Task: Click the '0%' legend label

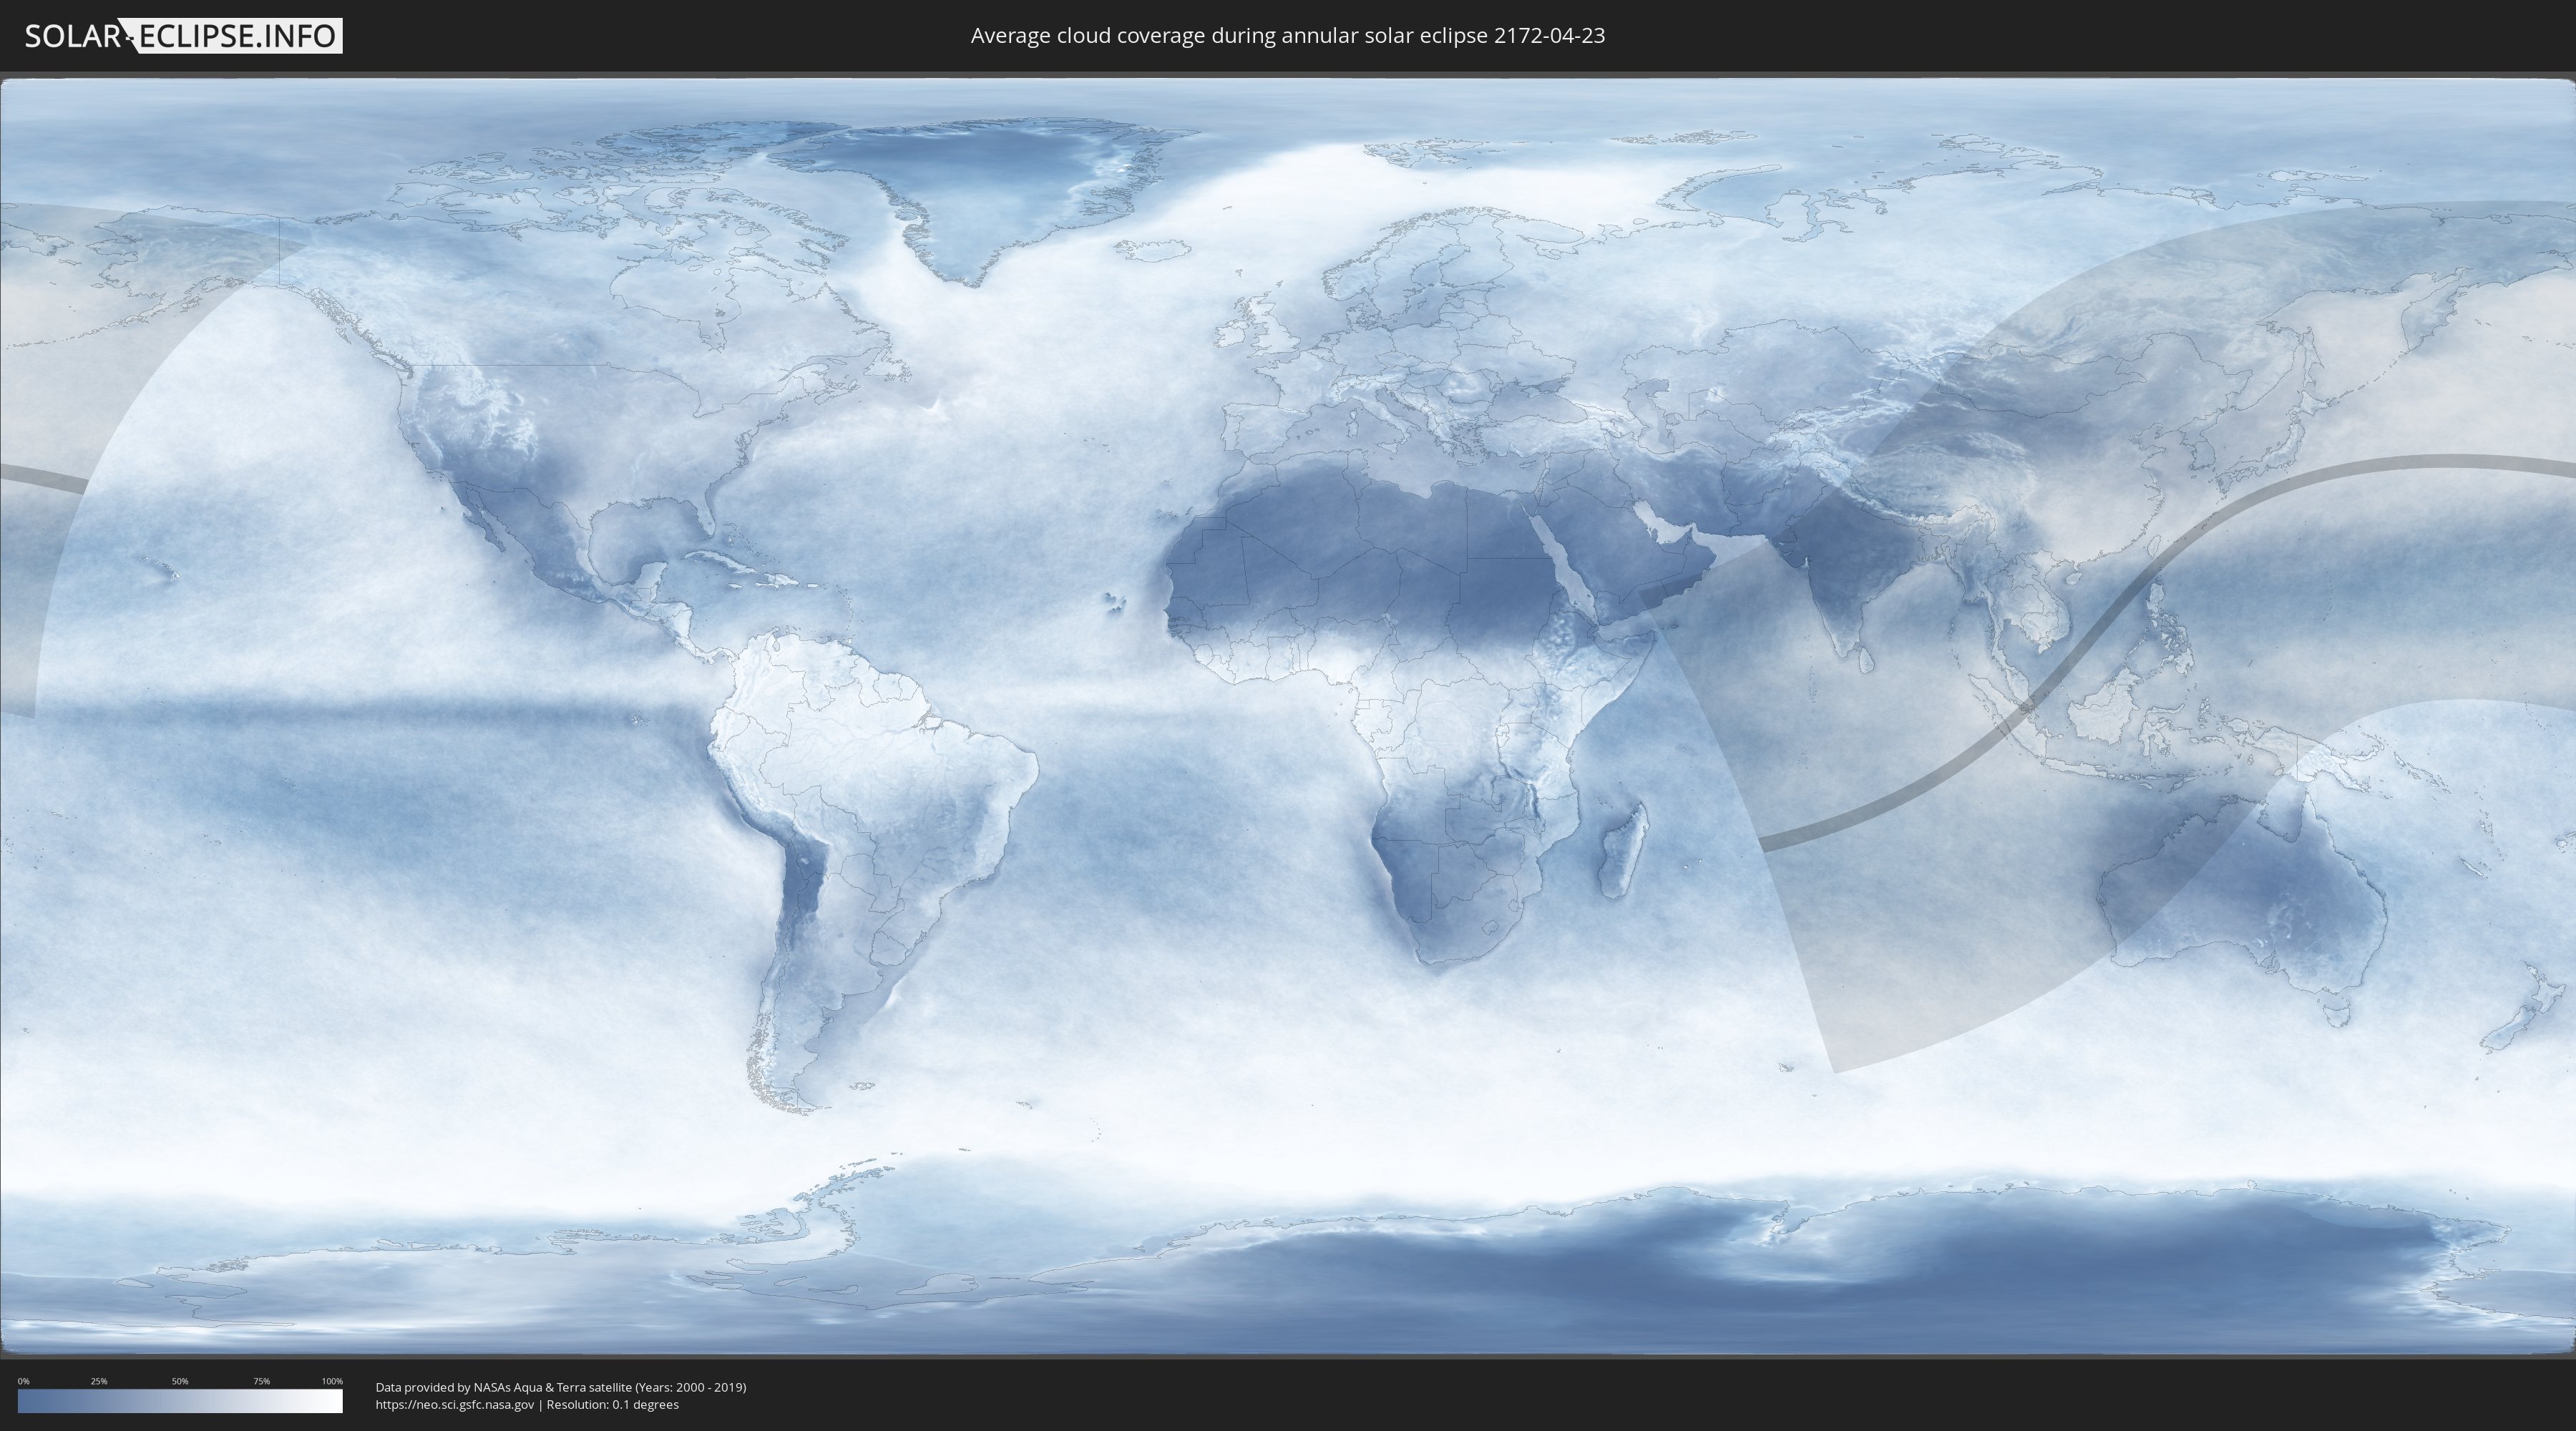Action: pyautogui.click(x=23, y=1381)
